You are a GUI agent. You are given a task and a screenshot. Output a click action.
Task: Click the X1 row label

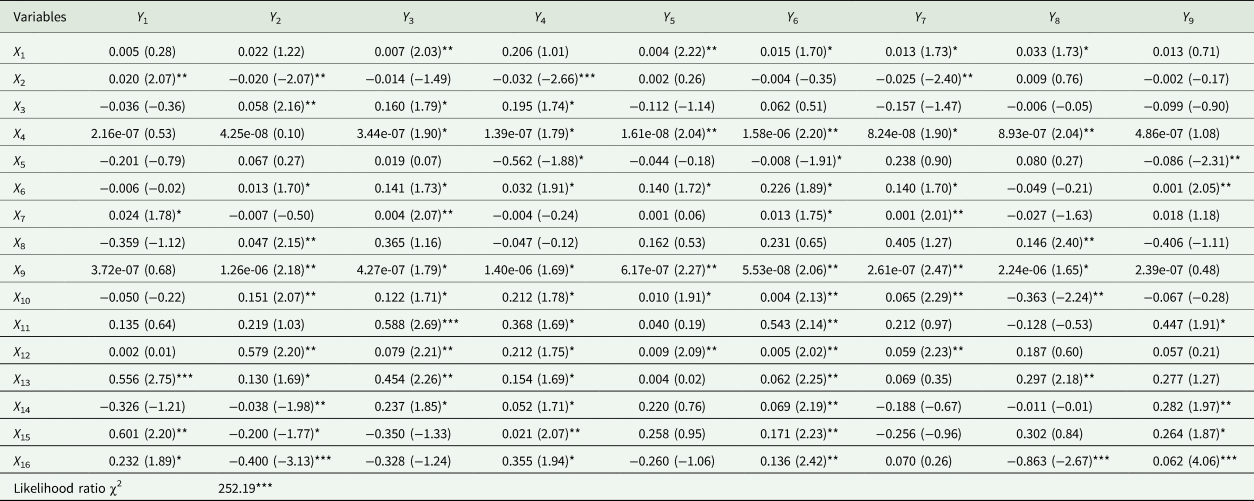click(19, 49)
